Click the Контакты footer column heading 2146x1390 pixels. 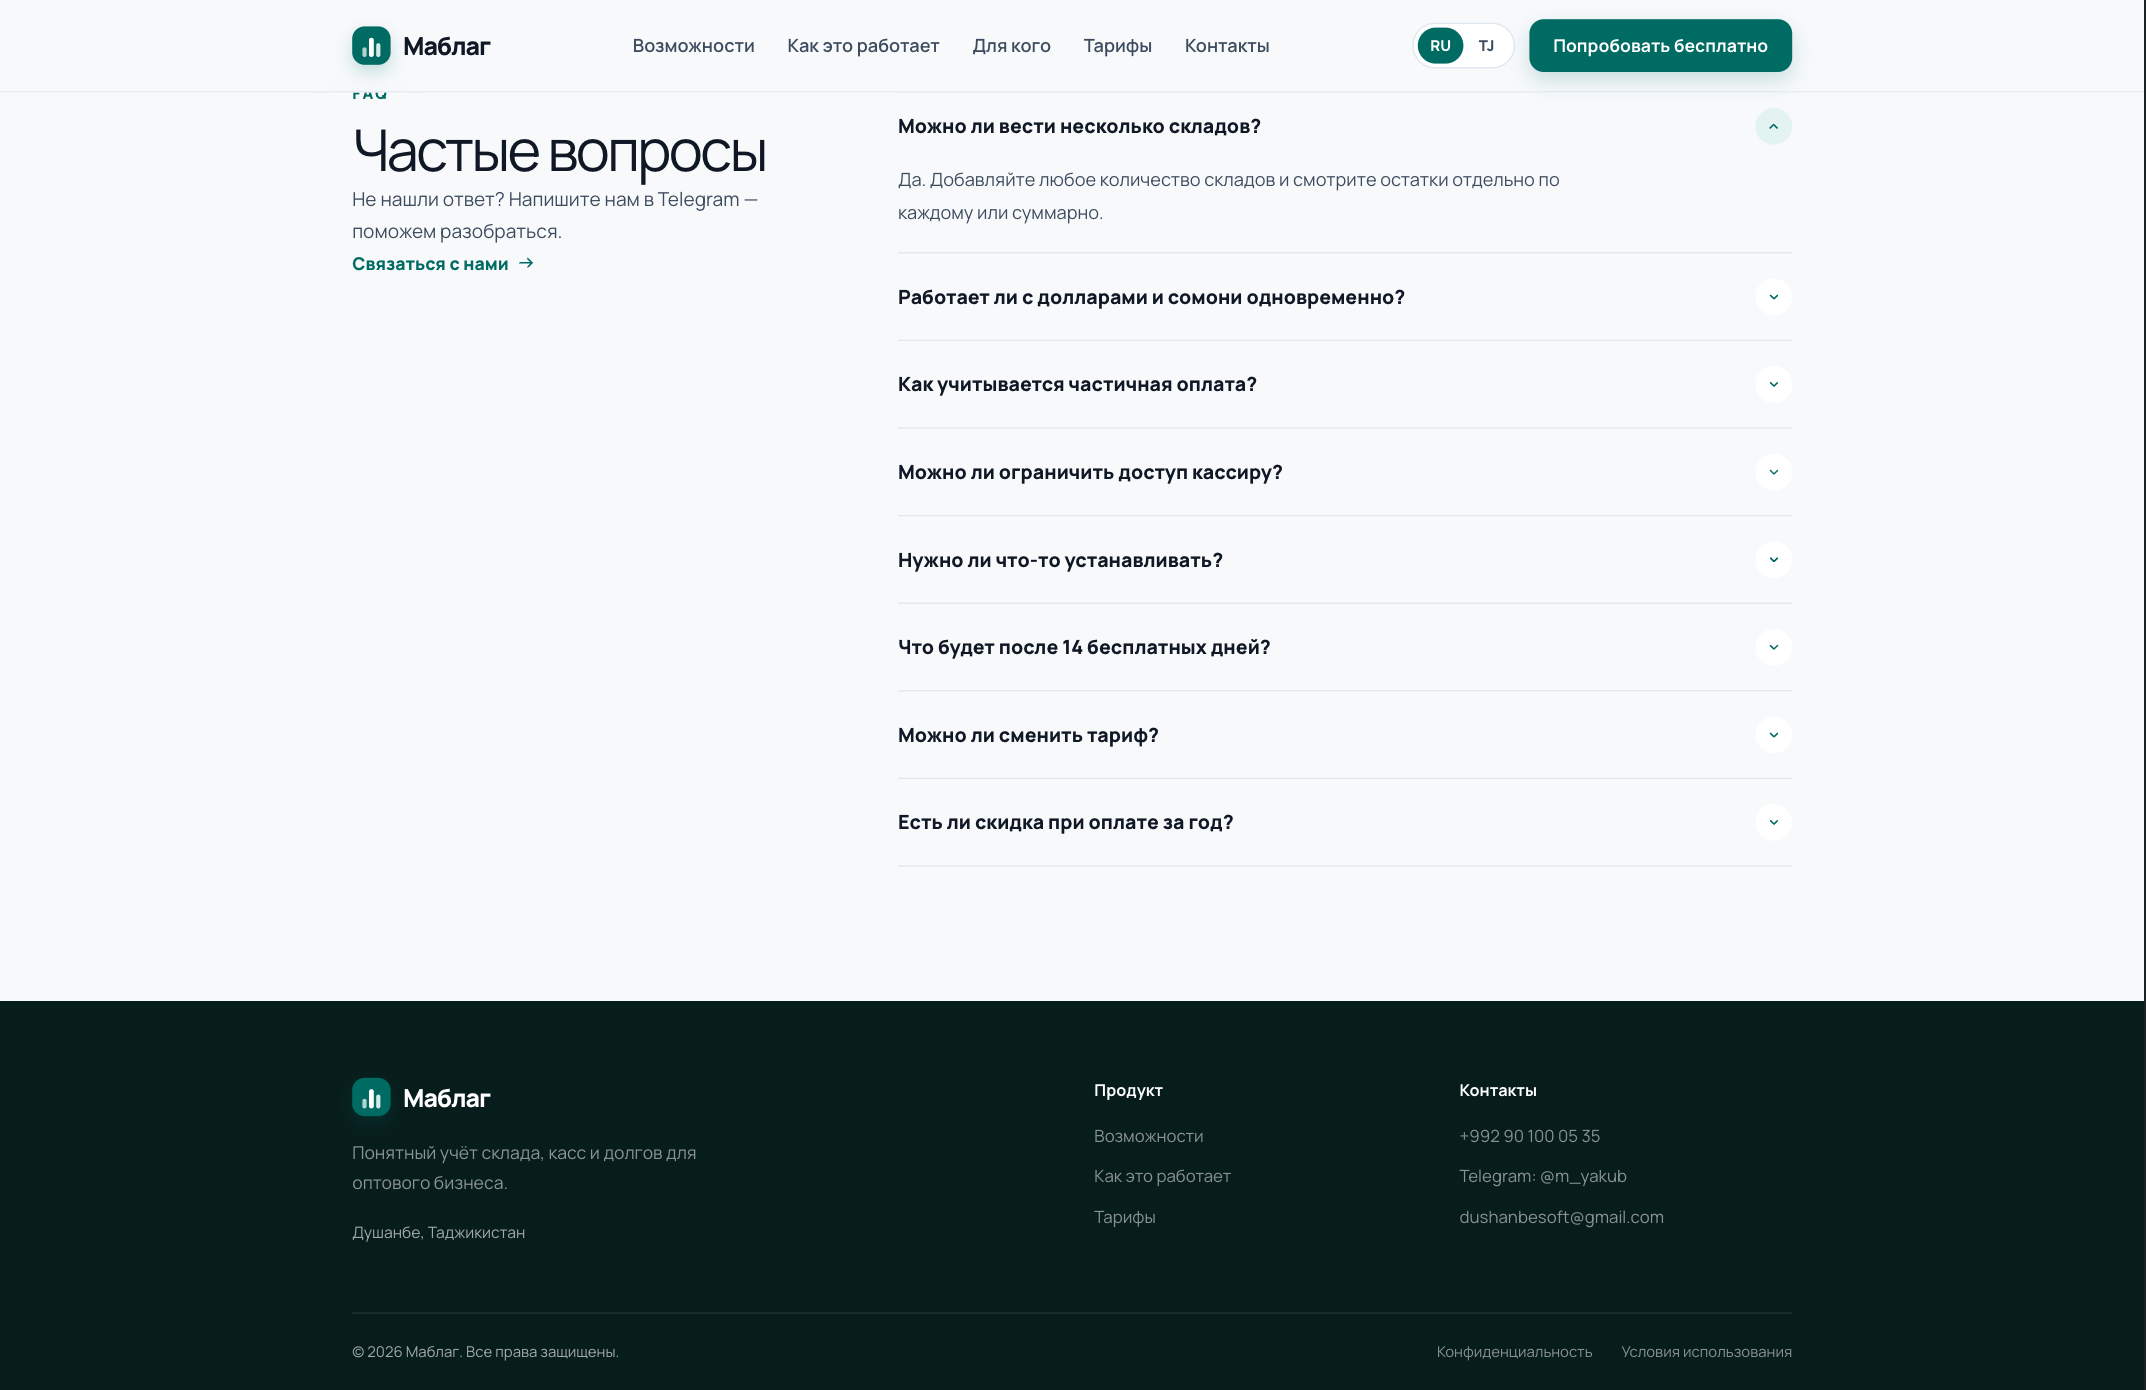pyautogui.click(x=1497, y=1090)
